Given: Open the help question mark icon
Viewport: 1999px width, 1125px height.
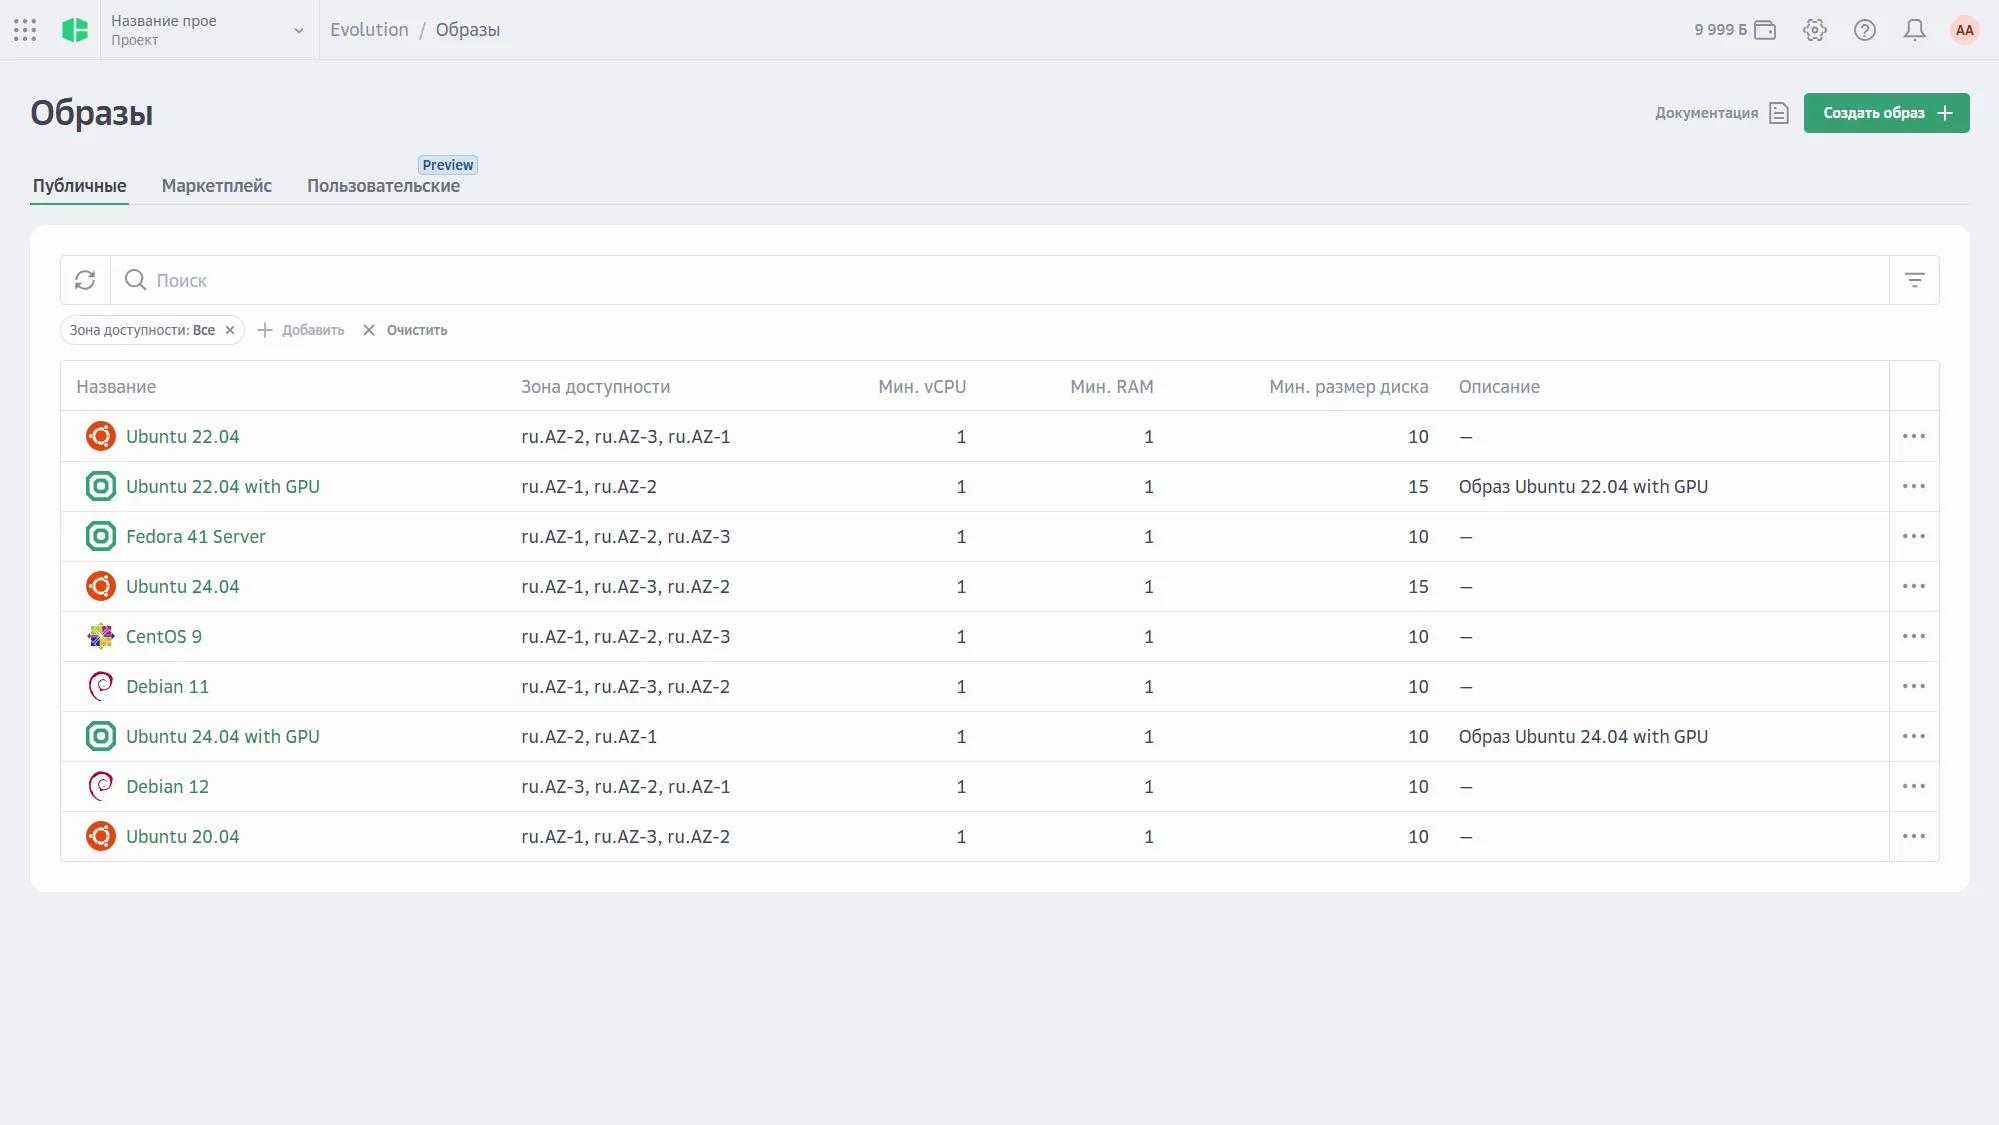Looking at the screenshot, I should pos(1864,30).
